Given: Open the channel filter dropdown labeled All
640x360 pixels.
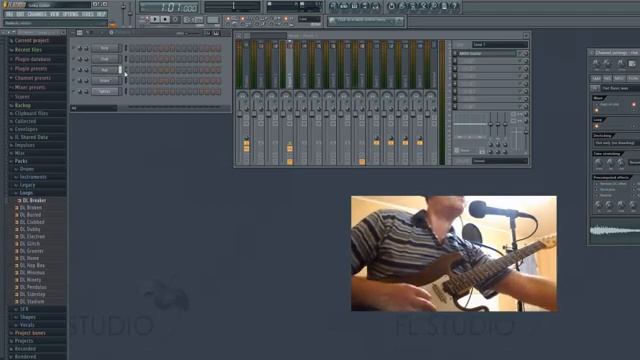Looking at the screenshot, I should click(94, 108).
